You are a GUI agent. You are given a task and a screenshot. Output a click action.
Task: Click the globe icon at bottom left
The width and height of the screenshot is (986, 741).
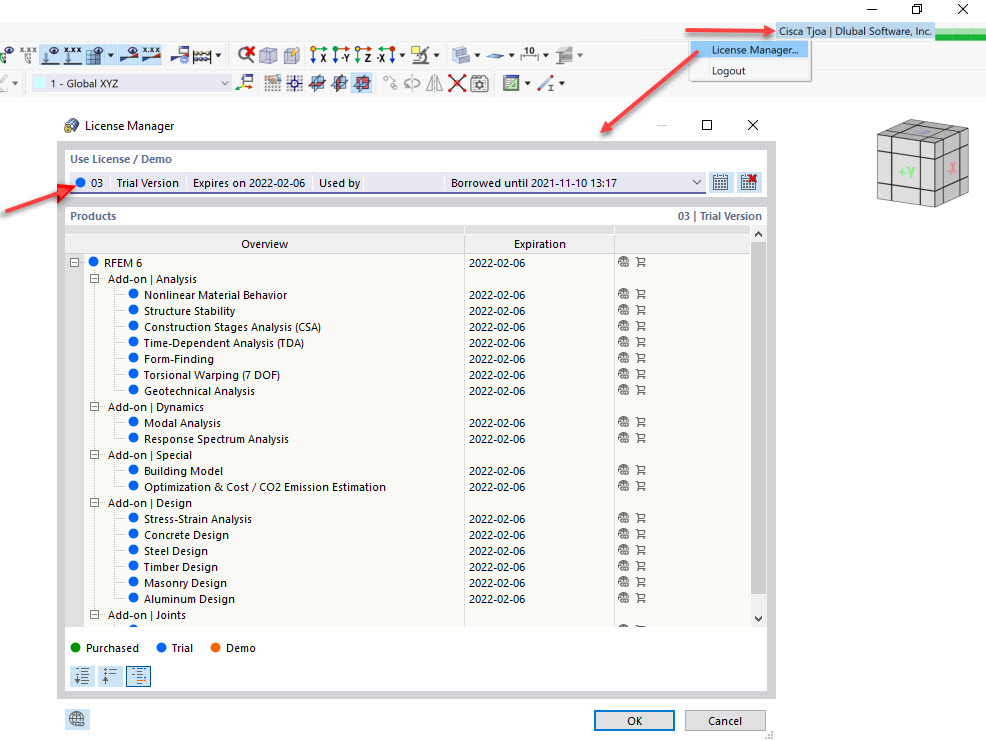77,719
